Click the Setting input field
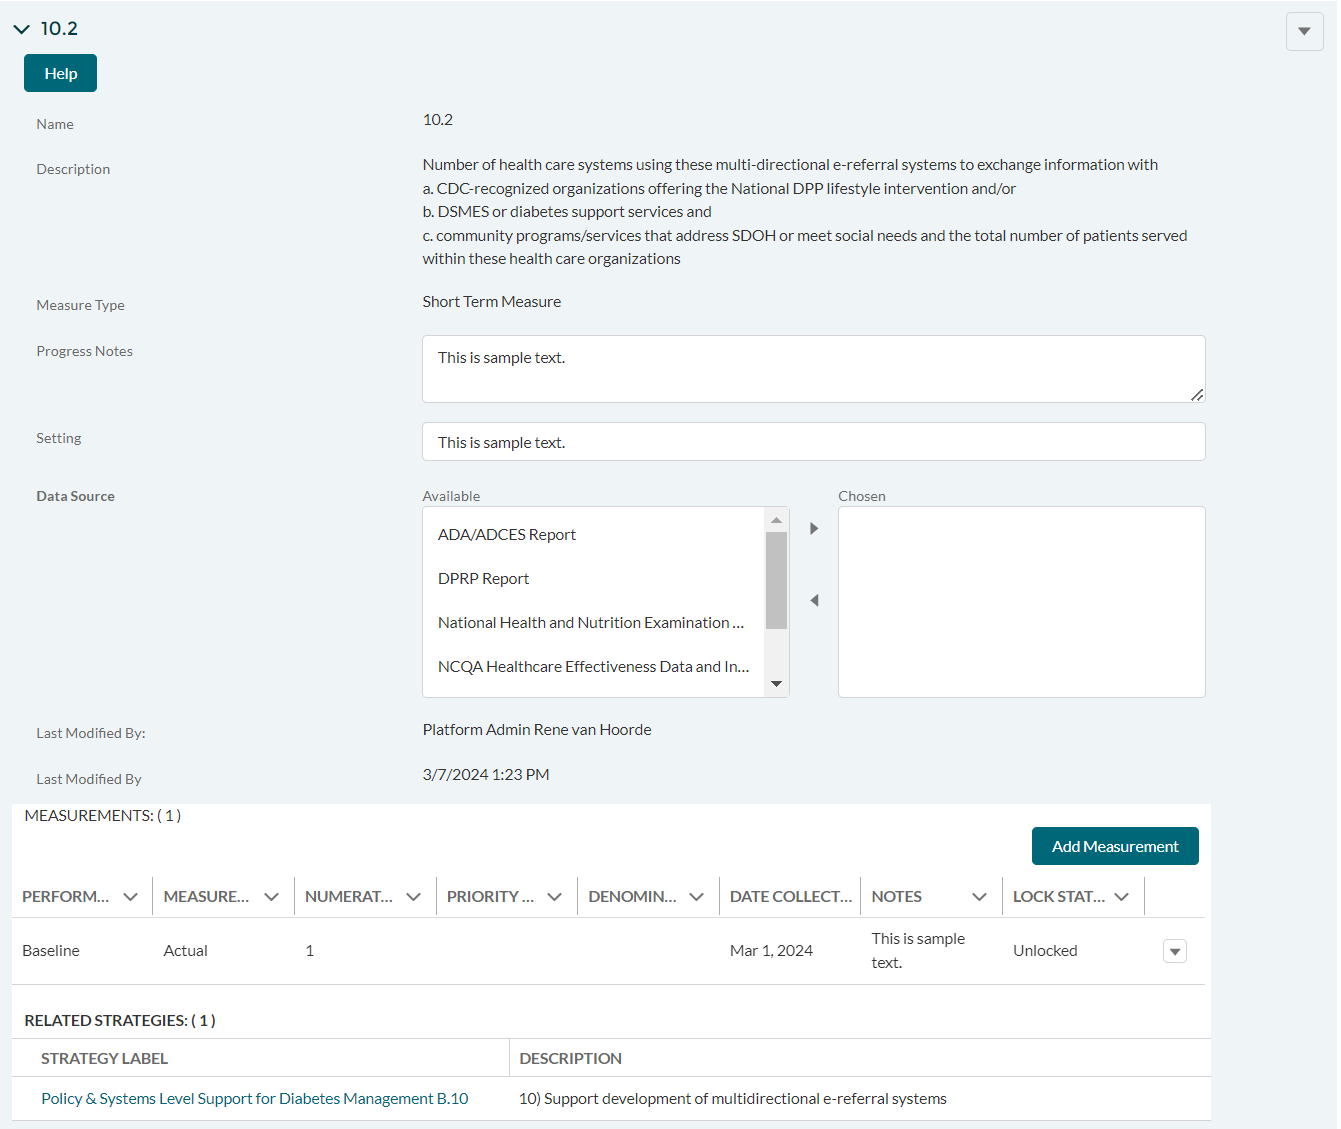Viewport: 1341px width, 1129px height. 812,442
